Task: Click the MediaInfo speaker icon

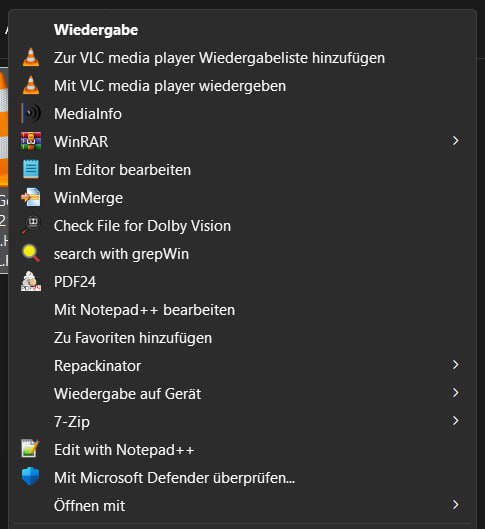Action: click(x=31, y=113)
